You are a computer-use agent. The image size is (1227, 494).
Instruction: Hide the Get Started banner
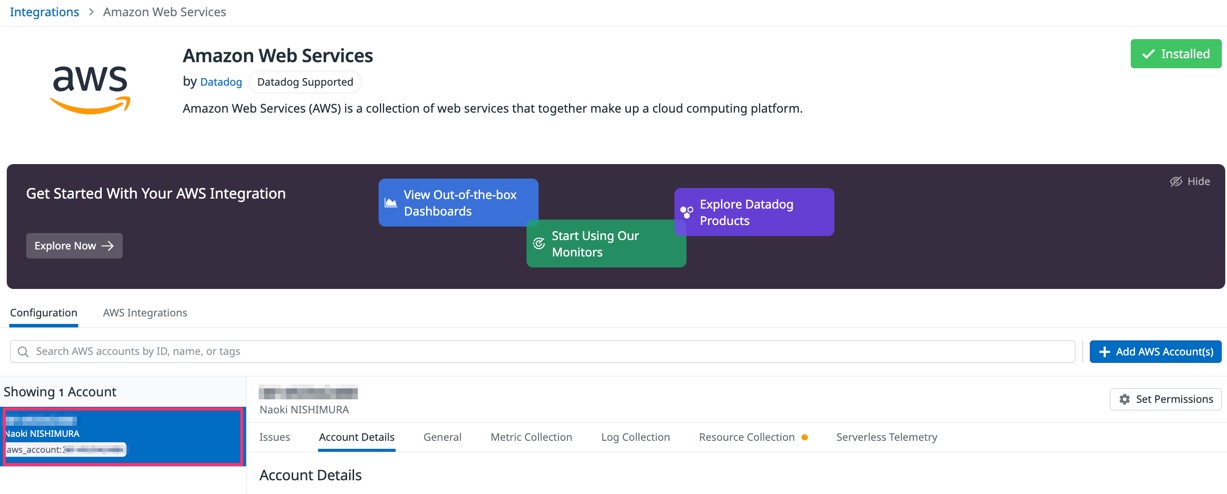(x=1190, y=181)
